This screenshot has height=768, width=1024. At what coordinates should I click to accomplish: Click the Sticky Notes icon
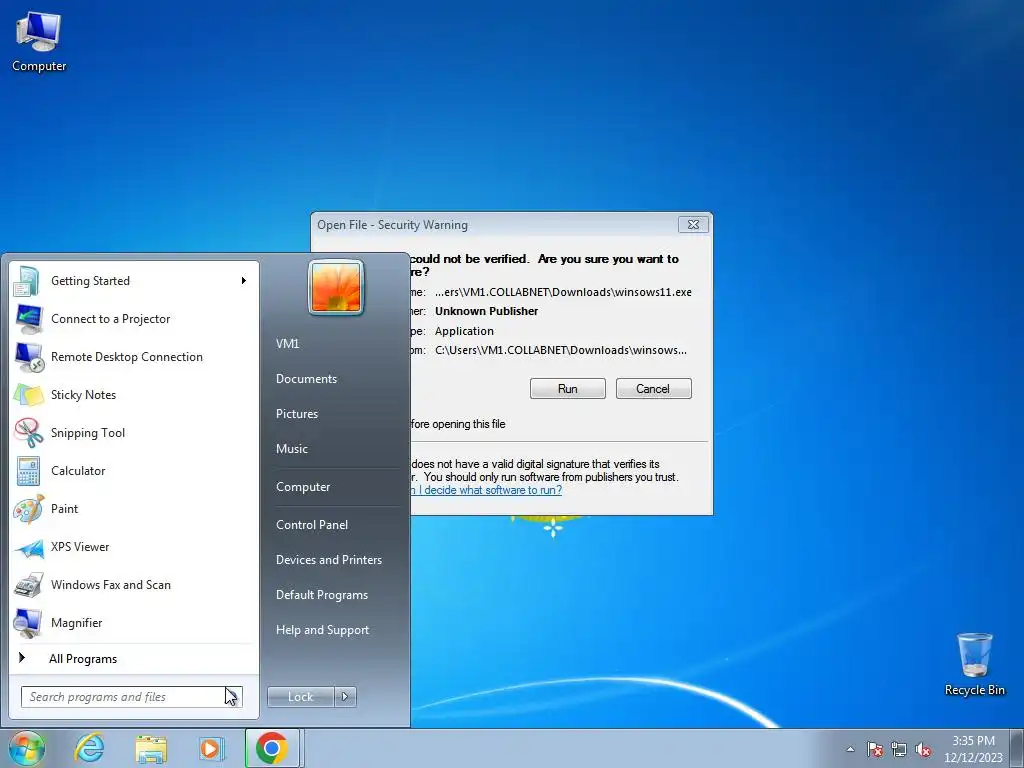(28, 394)
